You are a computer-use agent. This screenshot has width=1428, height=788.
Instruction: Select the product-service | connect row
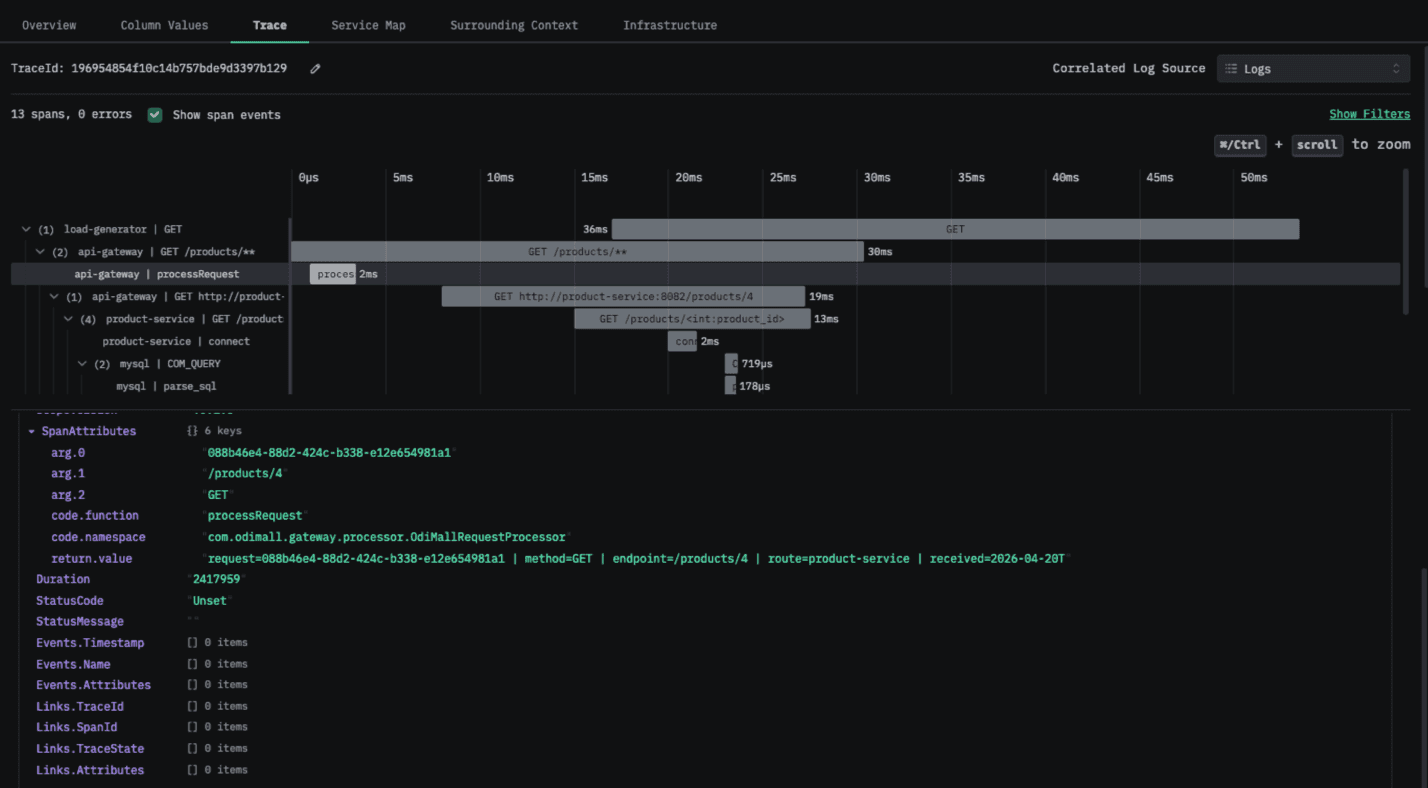(x=176, y=342)
